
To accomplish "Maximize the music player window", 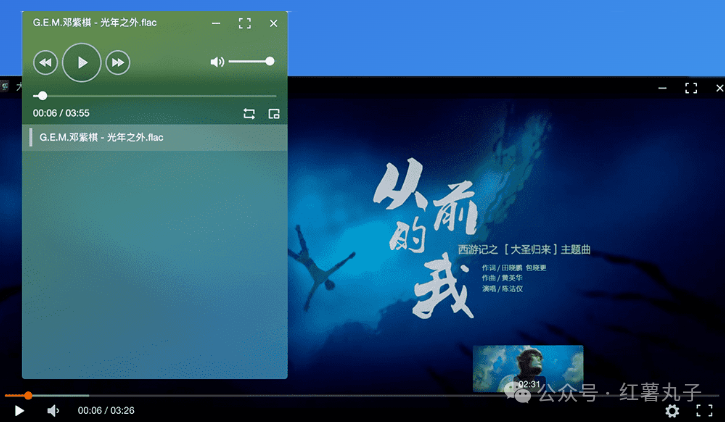I will click(x=245, y=23).
